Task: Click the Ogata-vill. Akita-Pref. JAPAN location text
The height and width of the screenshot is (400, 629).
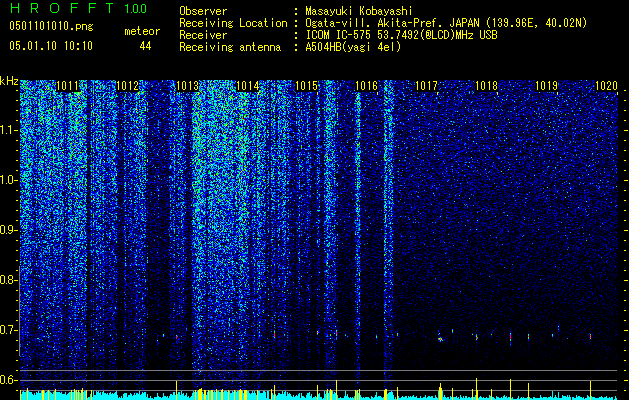Action: tap(444, 23)
